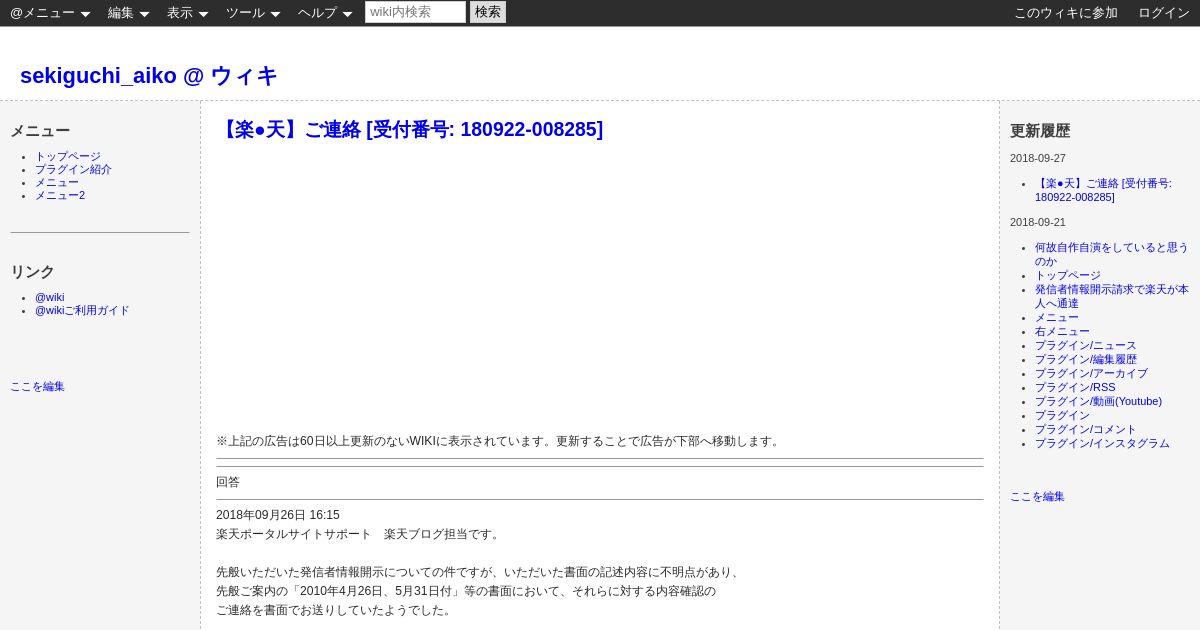Click the 回答 label text

228,482
